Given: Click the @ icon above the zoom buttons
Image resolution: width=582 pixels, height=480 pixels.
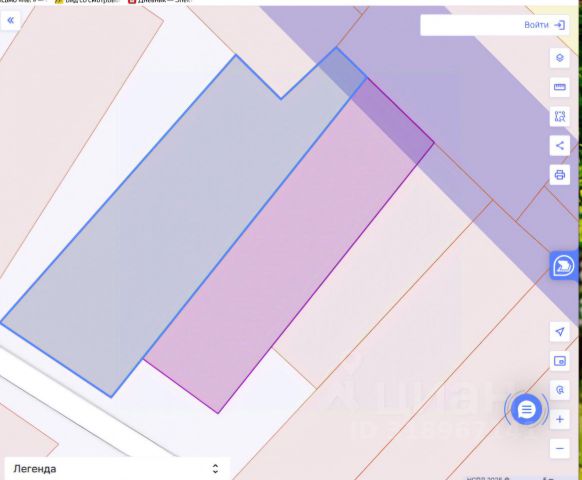Looking at the screenshot, I should (x=559, y=390).
